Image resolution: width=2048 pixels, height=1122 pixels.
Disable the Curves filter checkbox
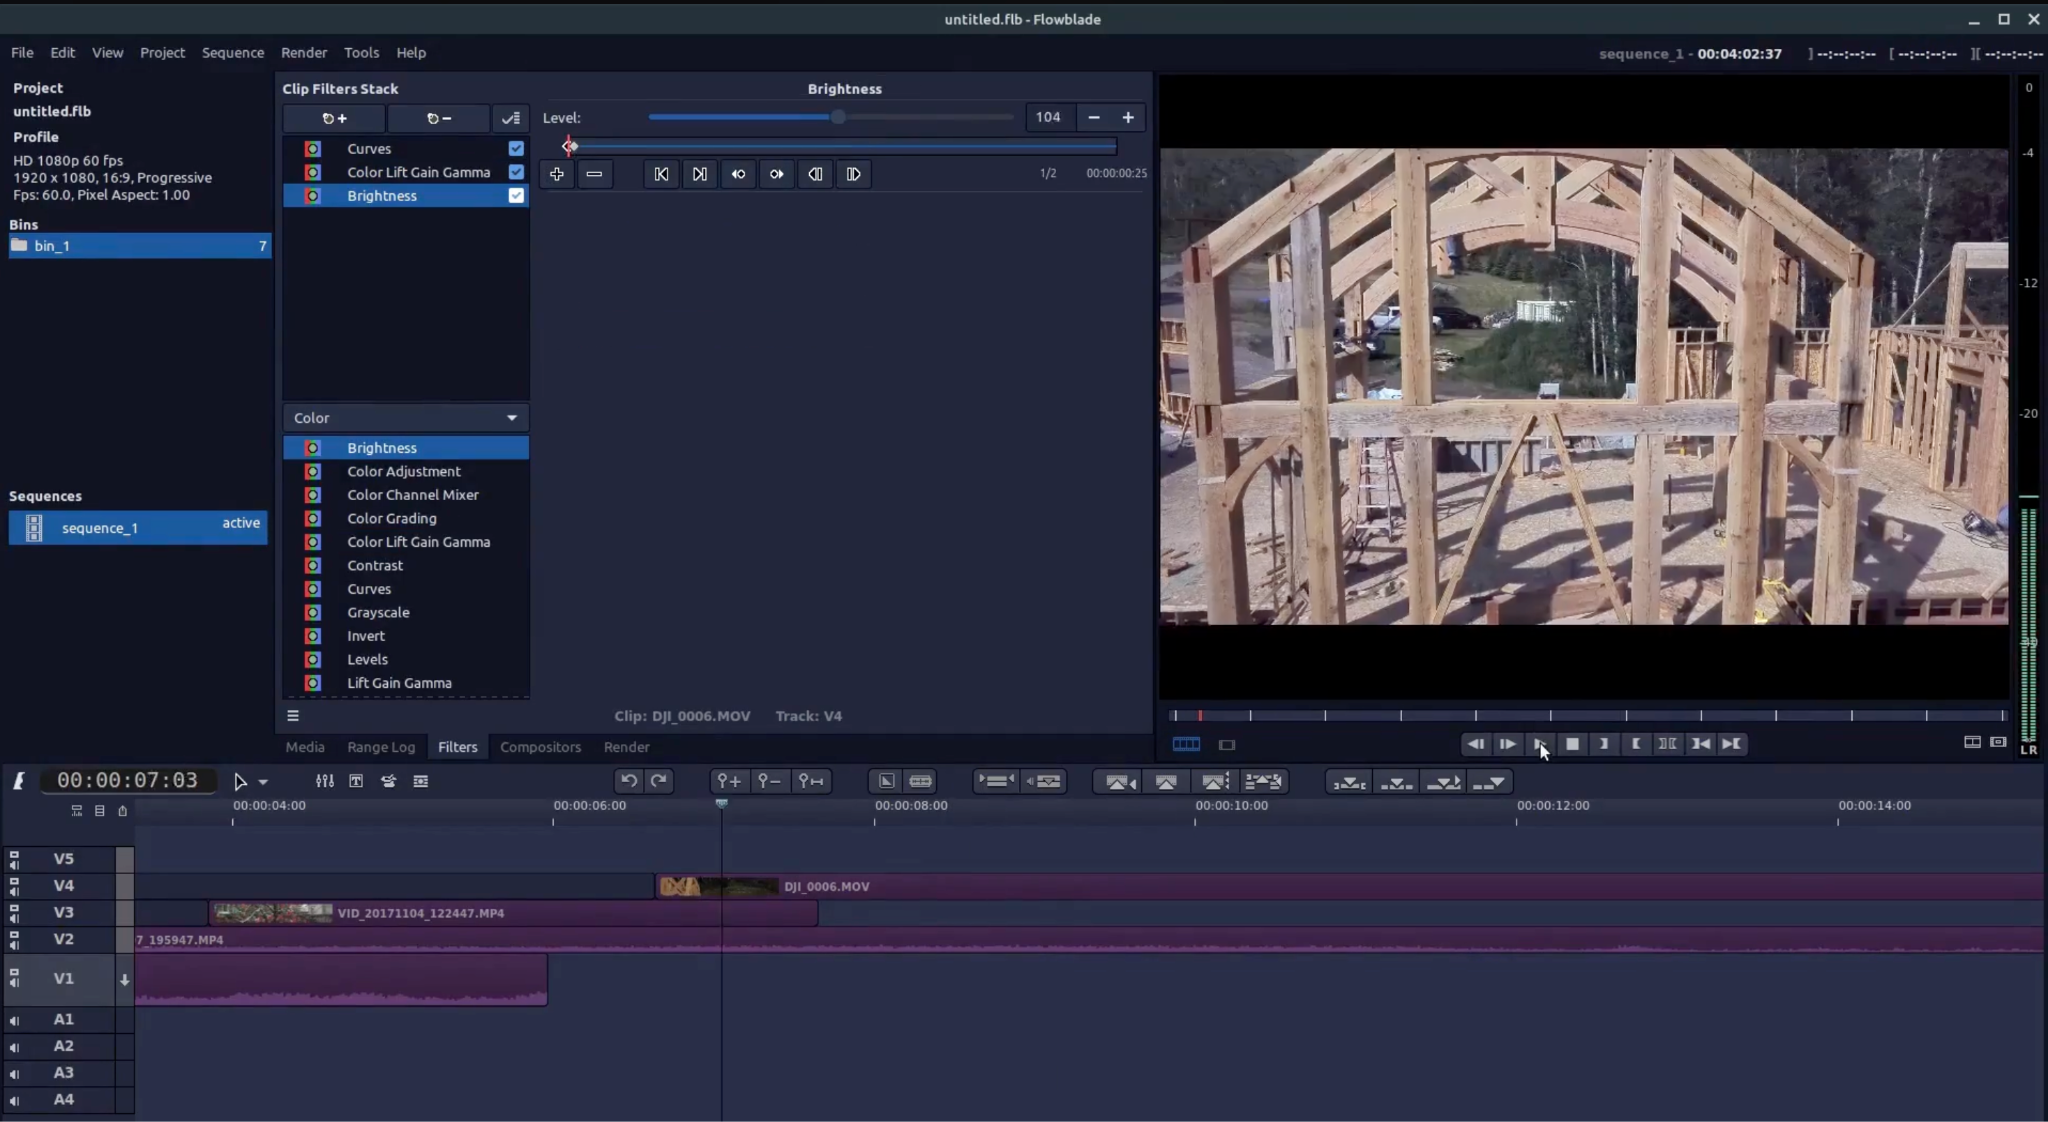(516, 148)
